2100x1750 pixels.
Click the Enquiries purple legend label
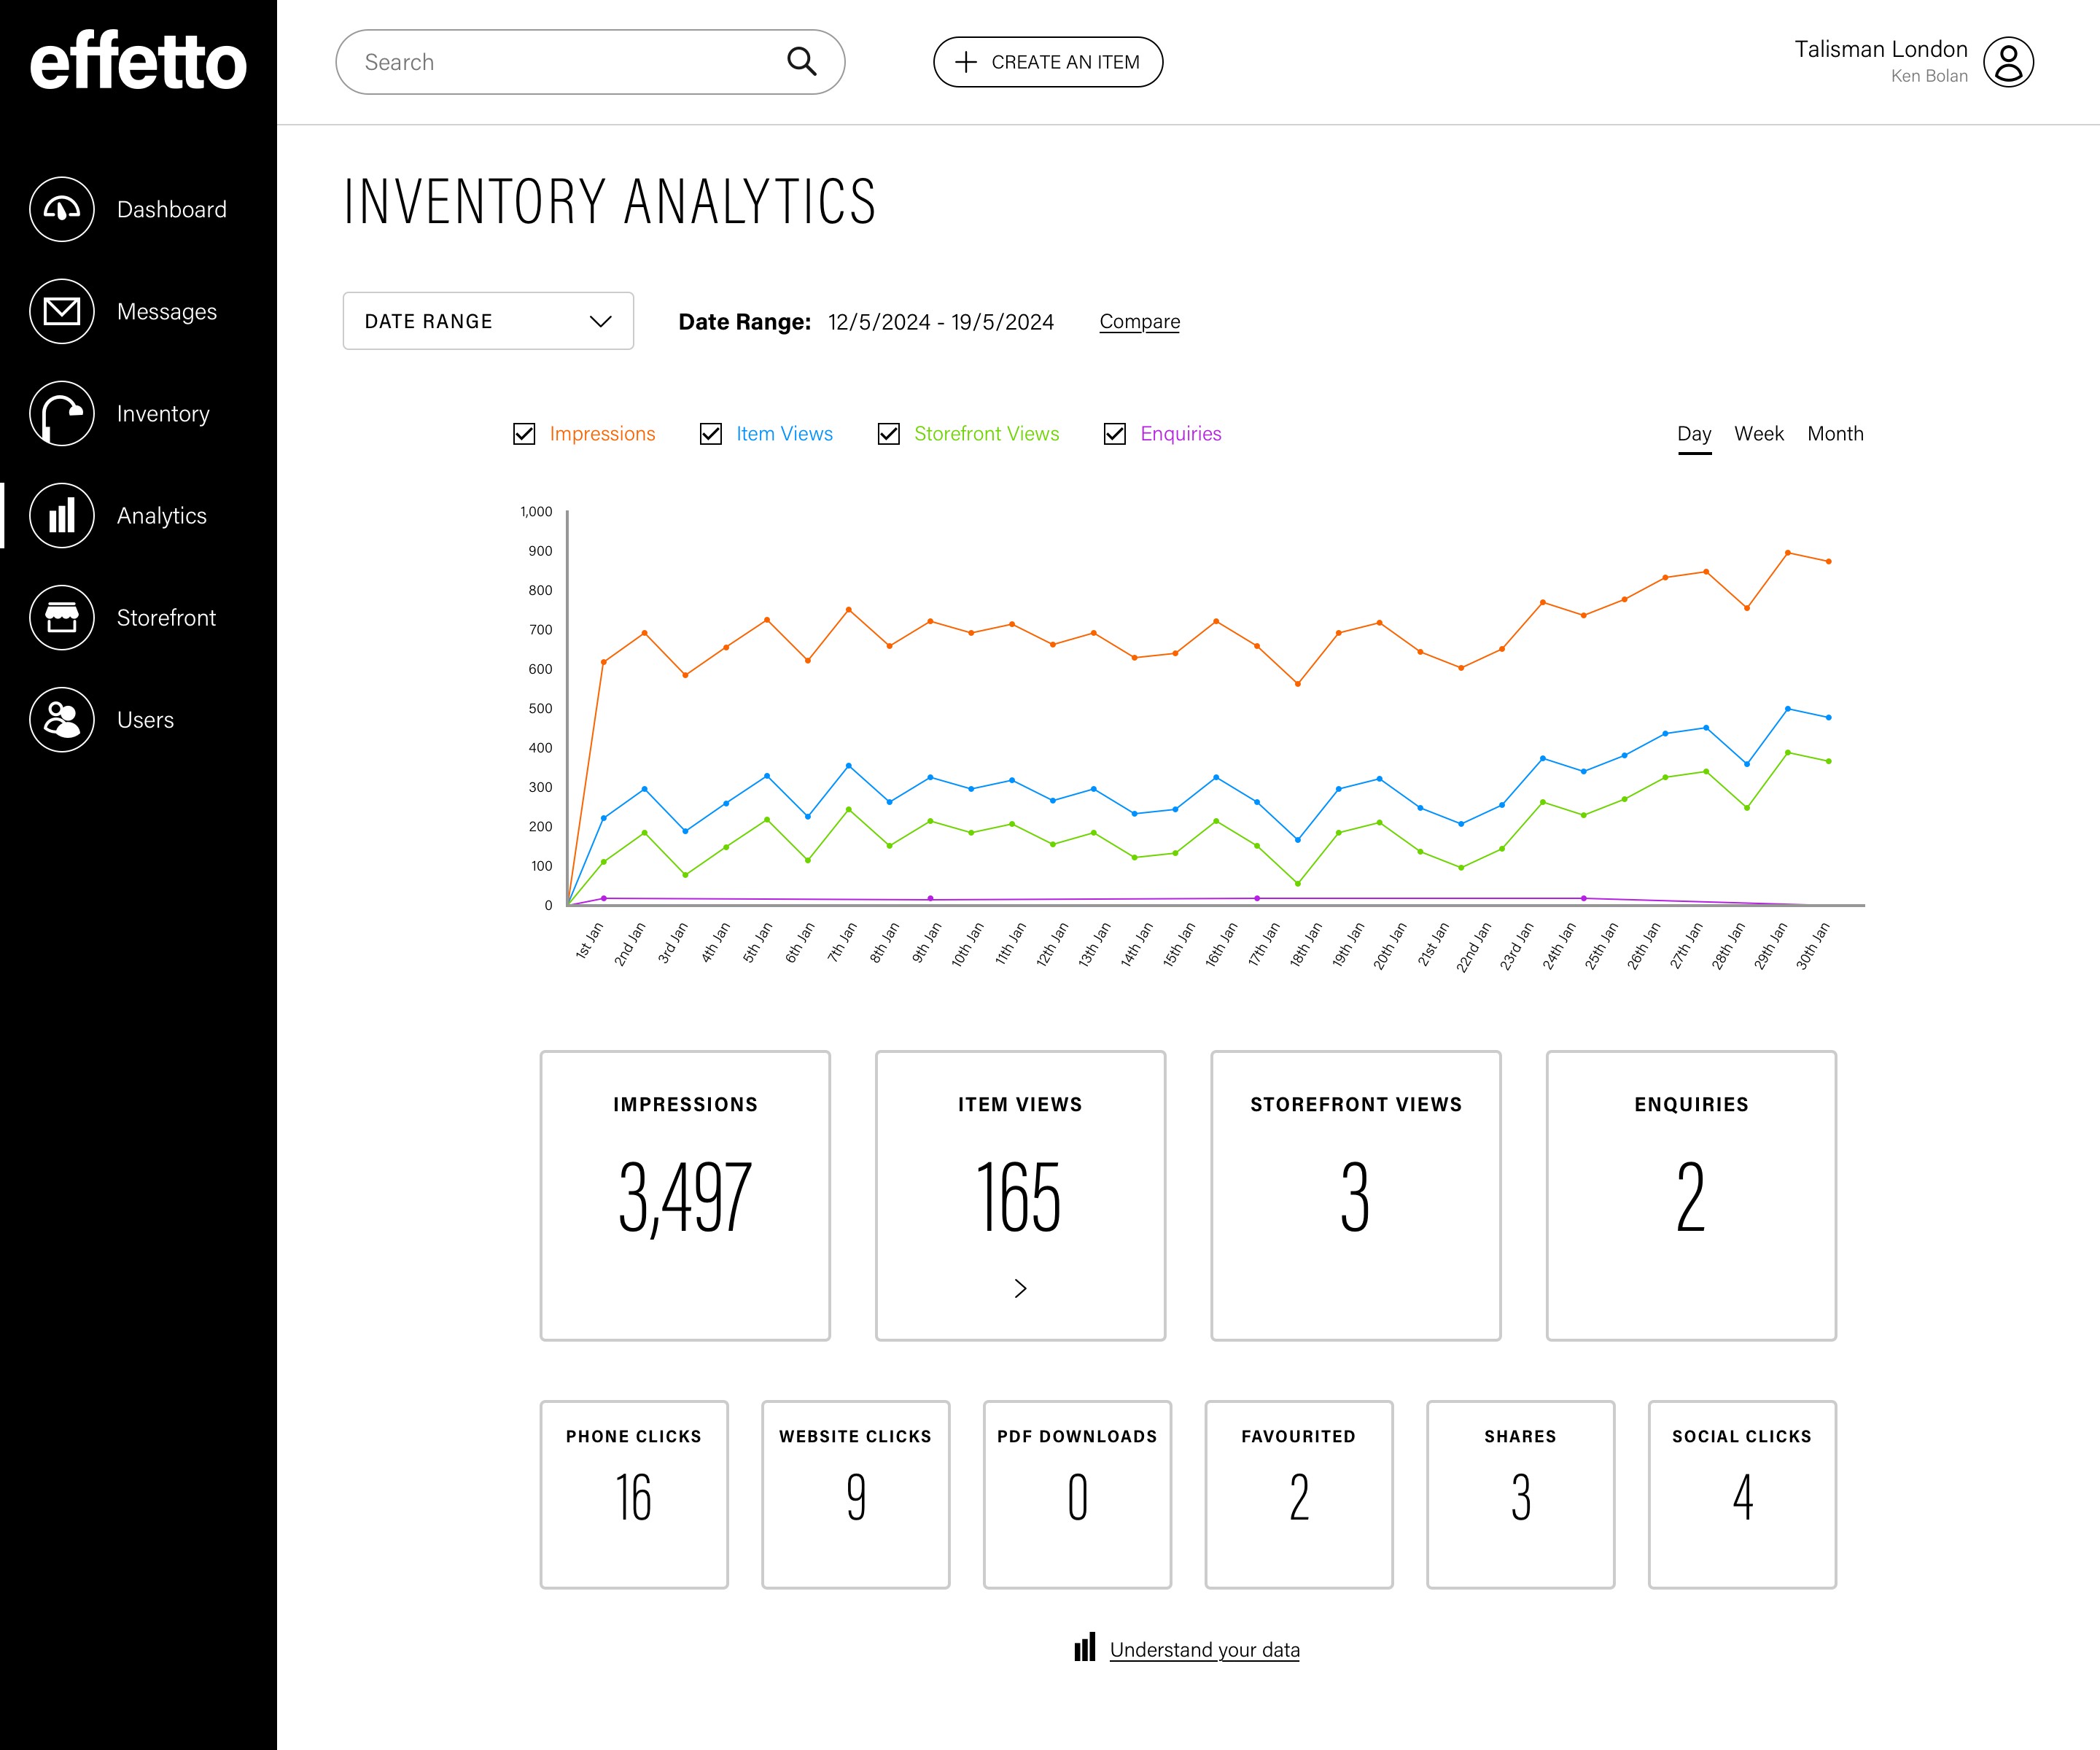pos(1181,434)
